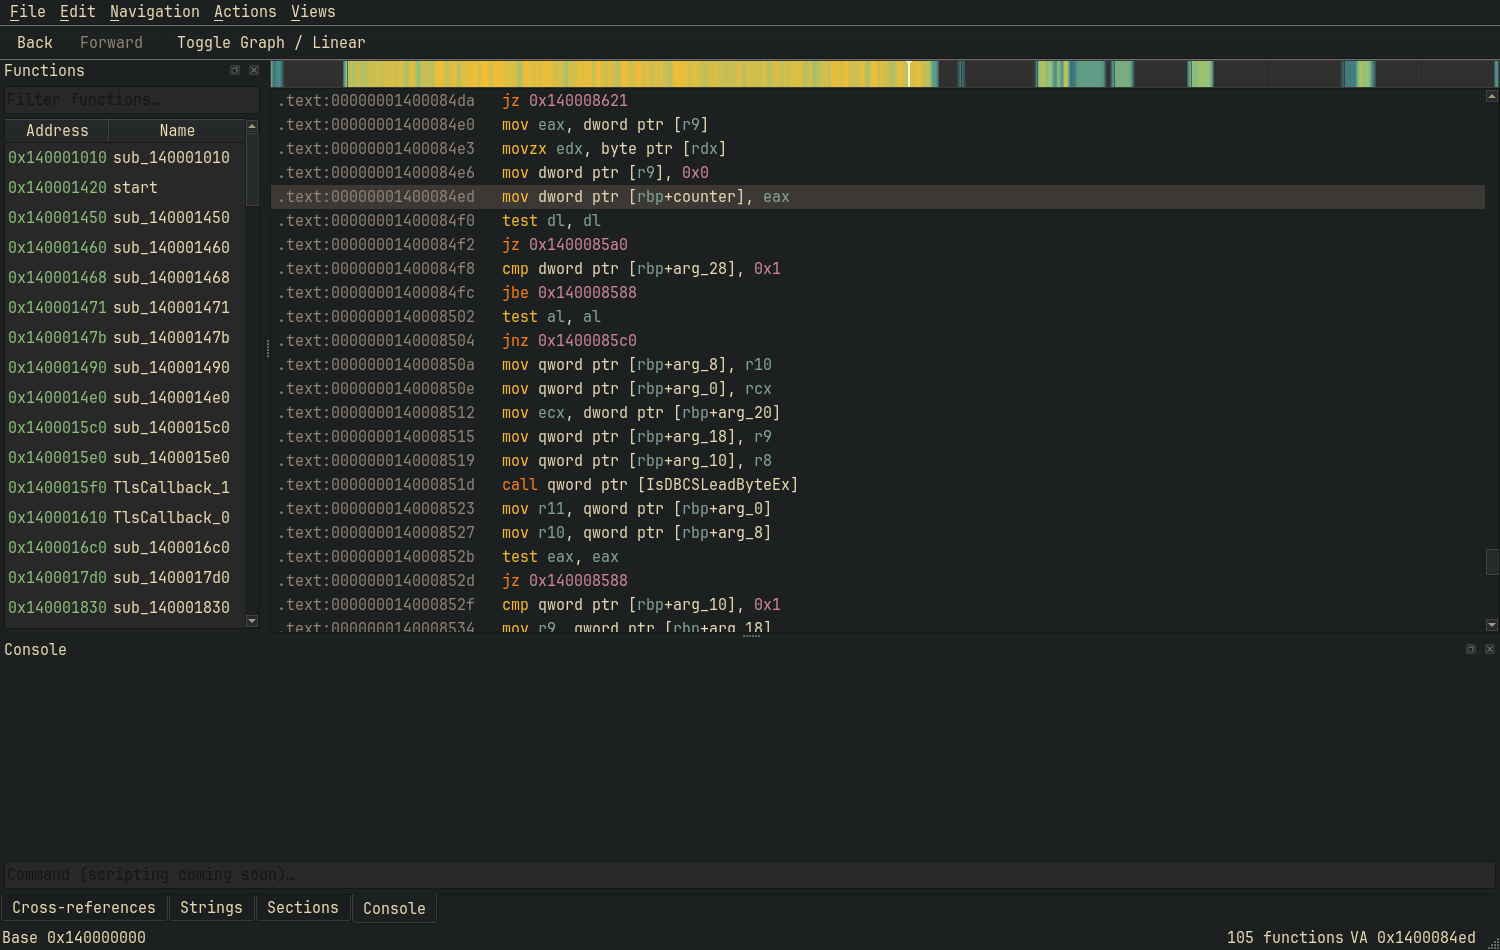
Task: Click the Back toolbar button
Action: [35, 43]
